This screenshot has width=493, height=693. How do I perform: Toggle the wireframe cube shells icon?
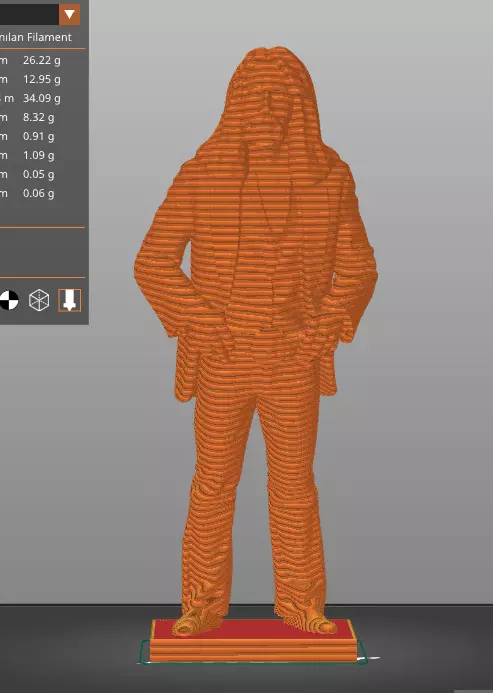pos(39,301)
